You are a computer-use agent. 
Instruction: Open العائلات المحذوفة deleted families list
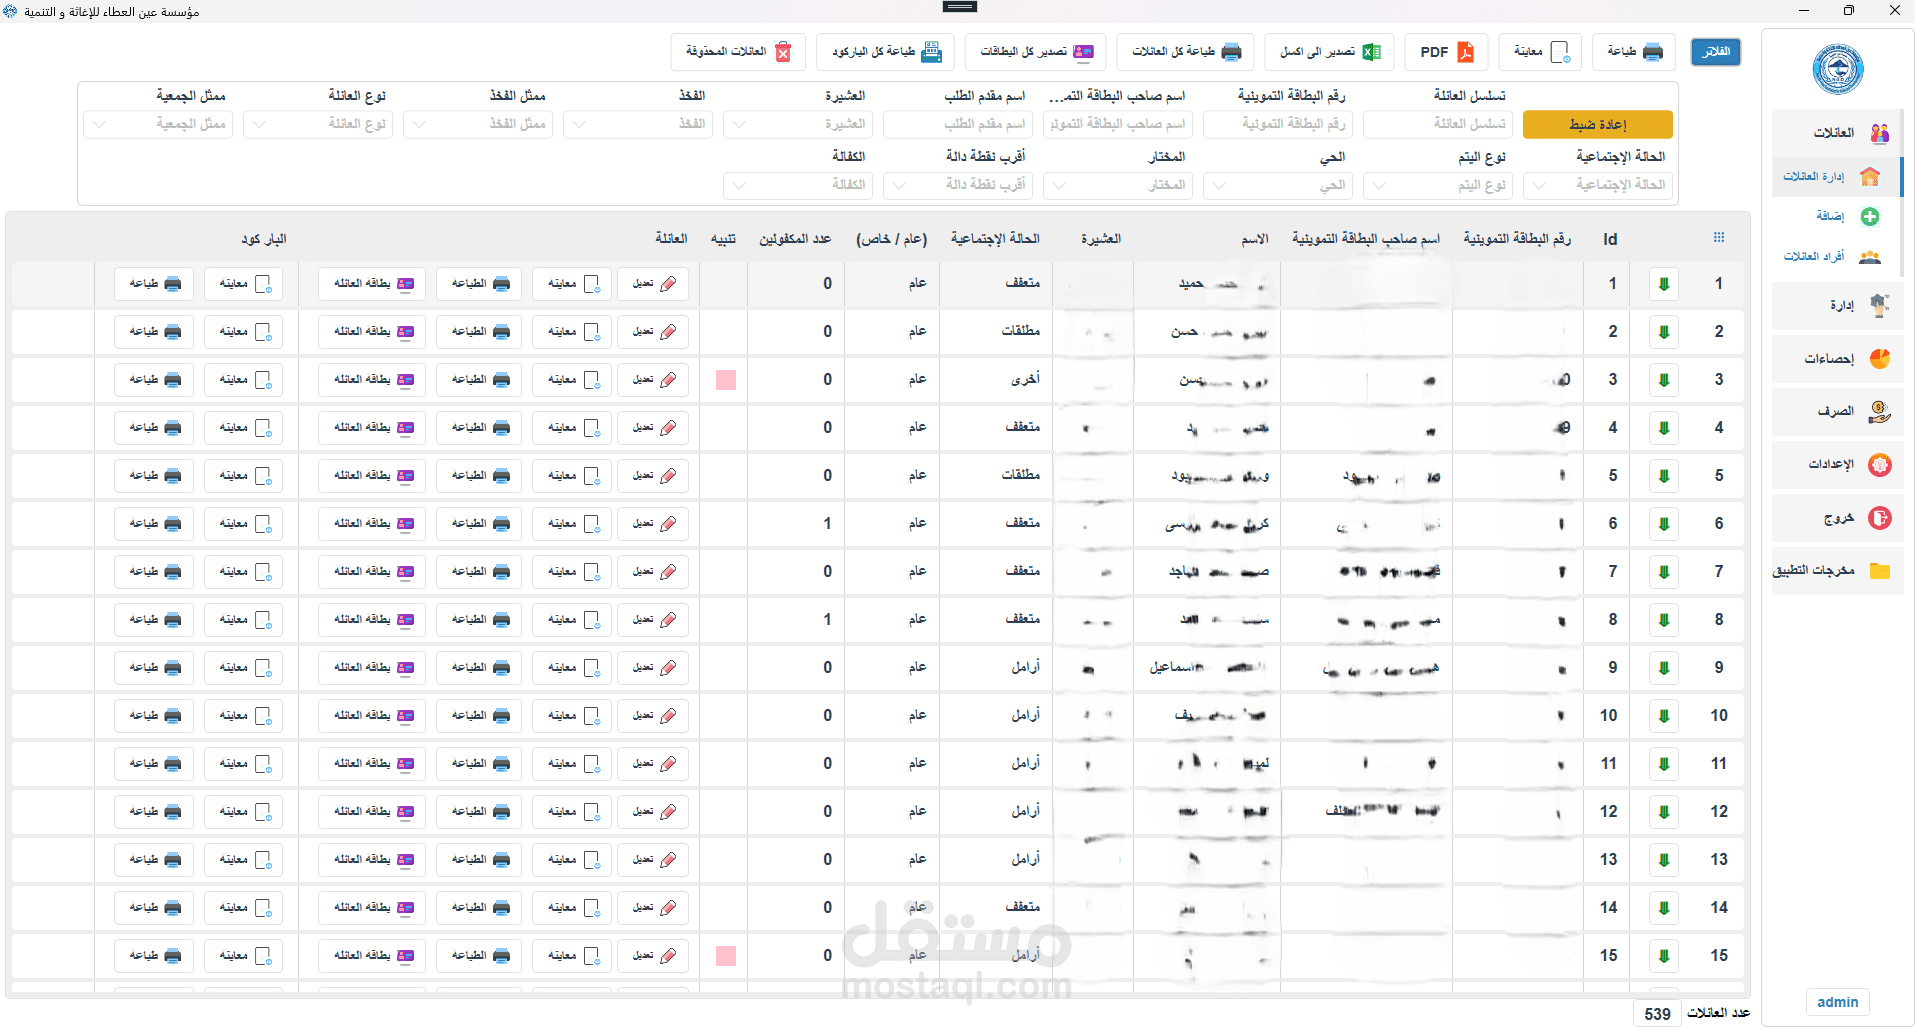pos(738,51)
